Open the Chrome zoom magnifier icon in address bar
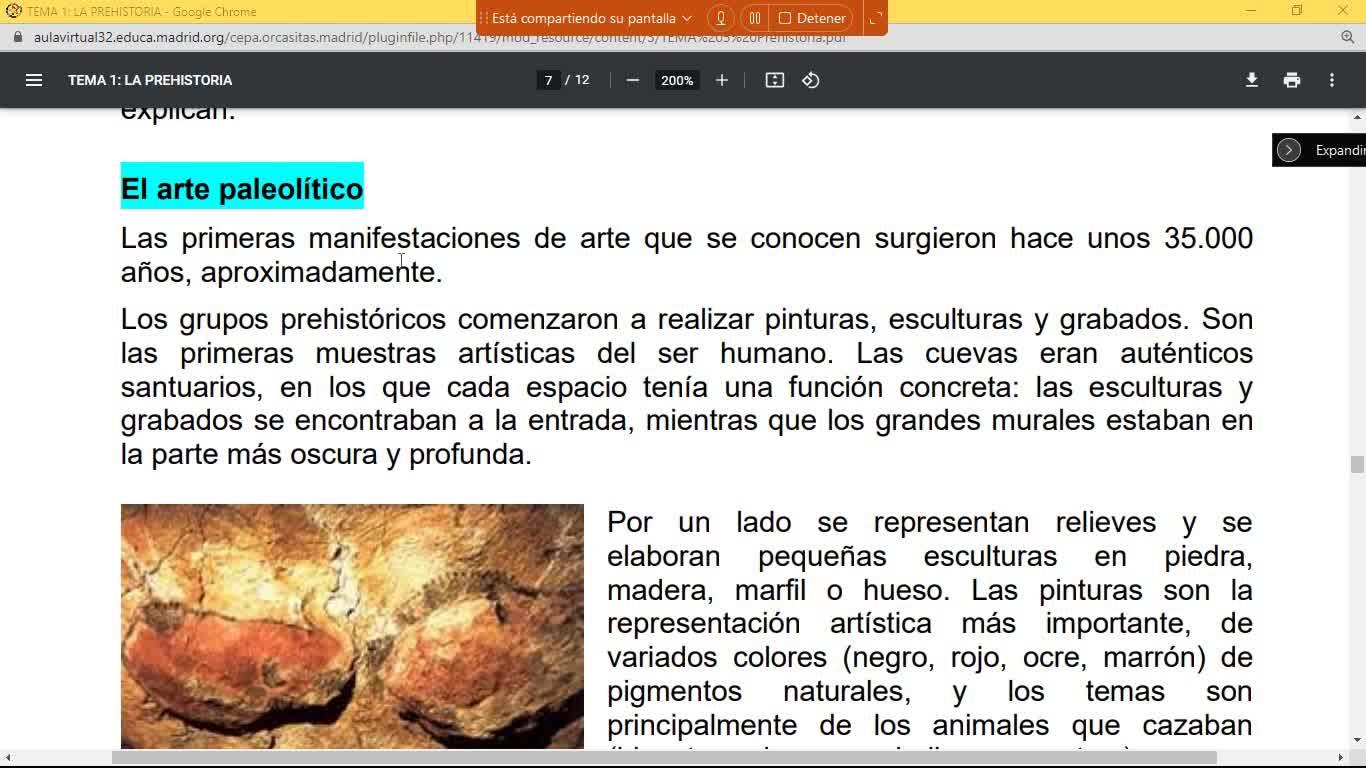Viewport: 1366px width, 768px height. 1347,37
